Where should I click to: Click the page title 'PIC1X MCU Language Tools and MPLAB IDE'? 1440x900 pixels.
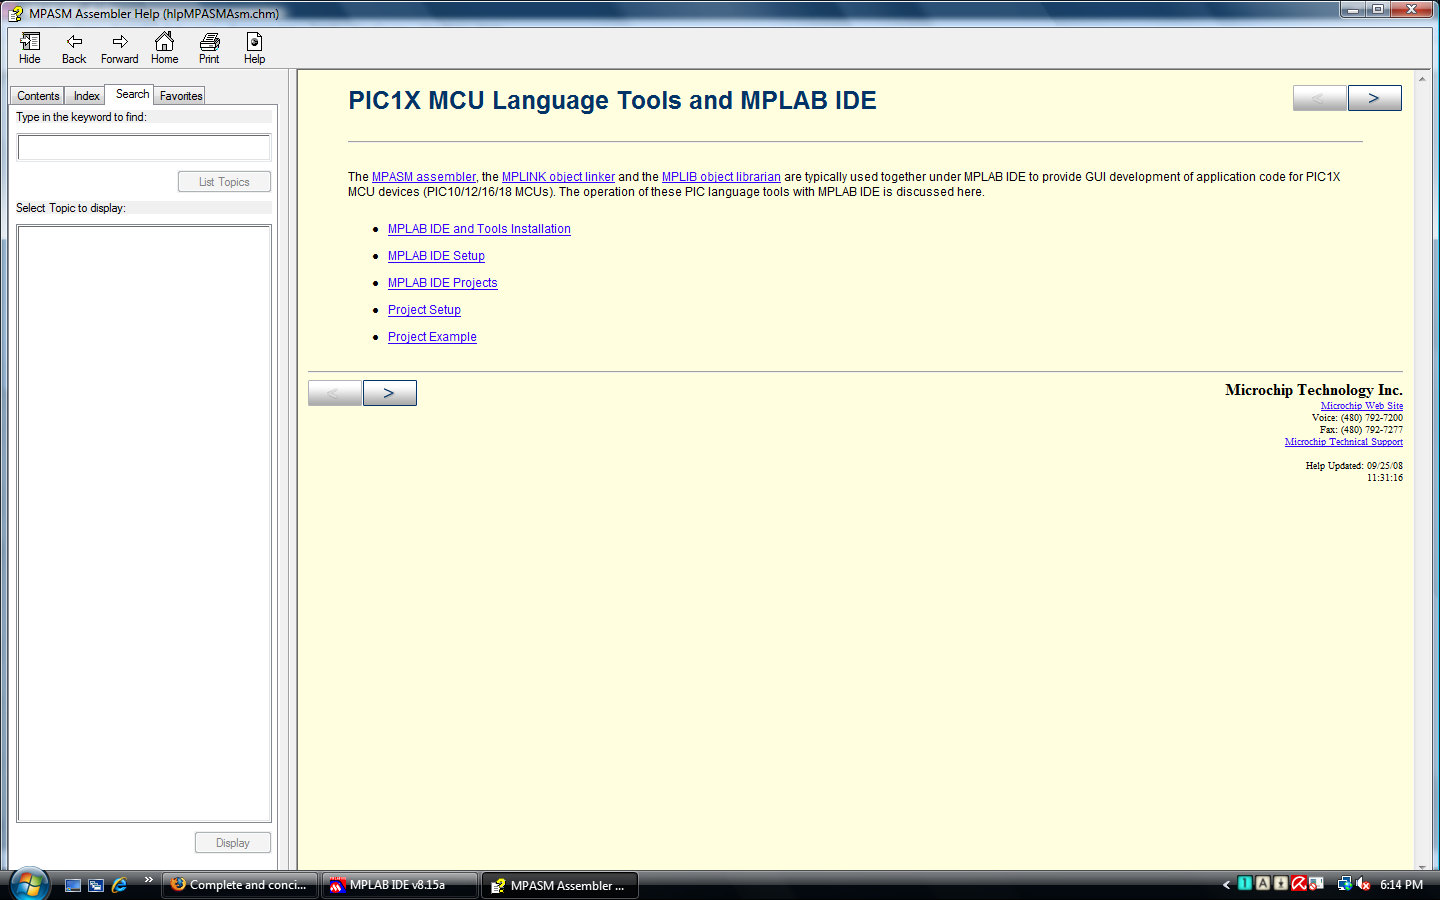coord(612,100)
